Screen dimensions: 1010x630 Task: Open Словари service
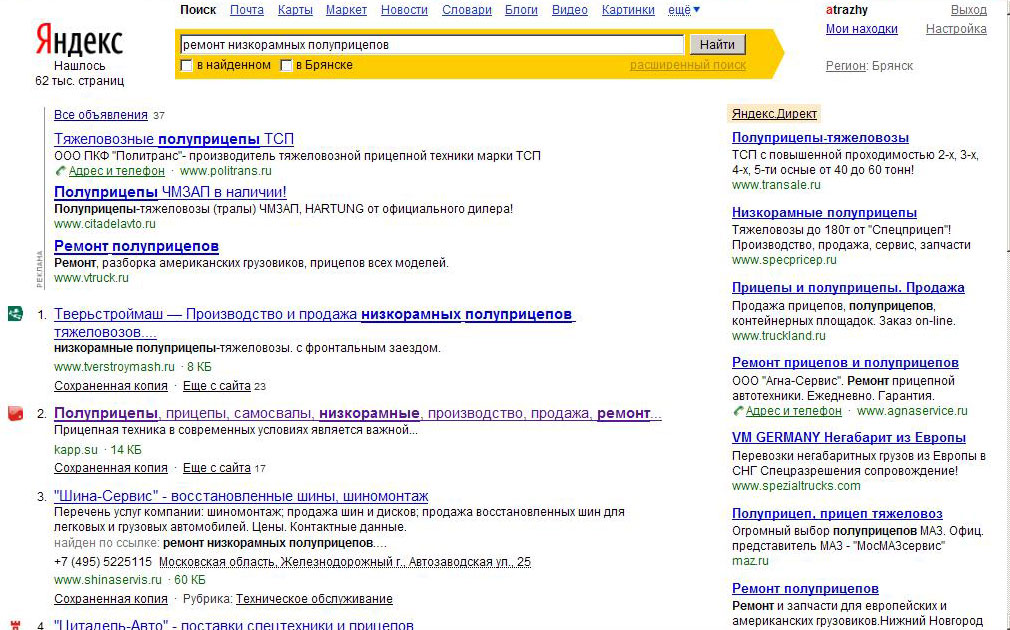(x=467, y=10)
